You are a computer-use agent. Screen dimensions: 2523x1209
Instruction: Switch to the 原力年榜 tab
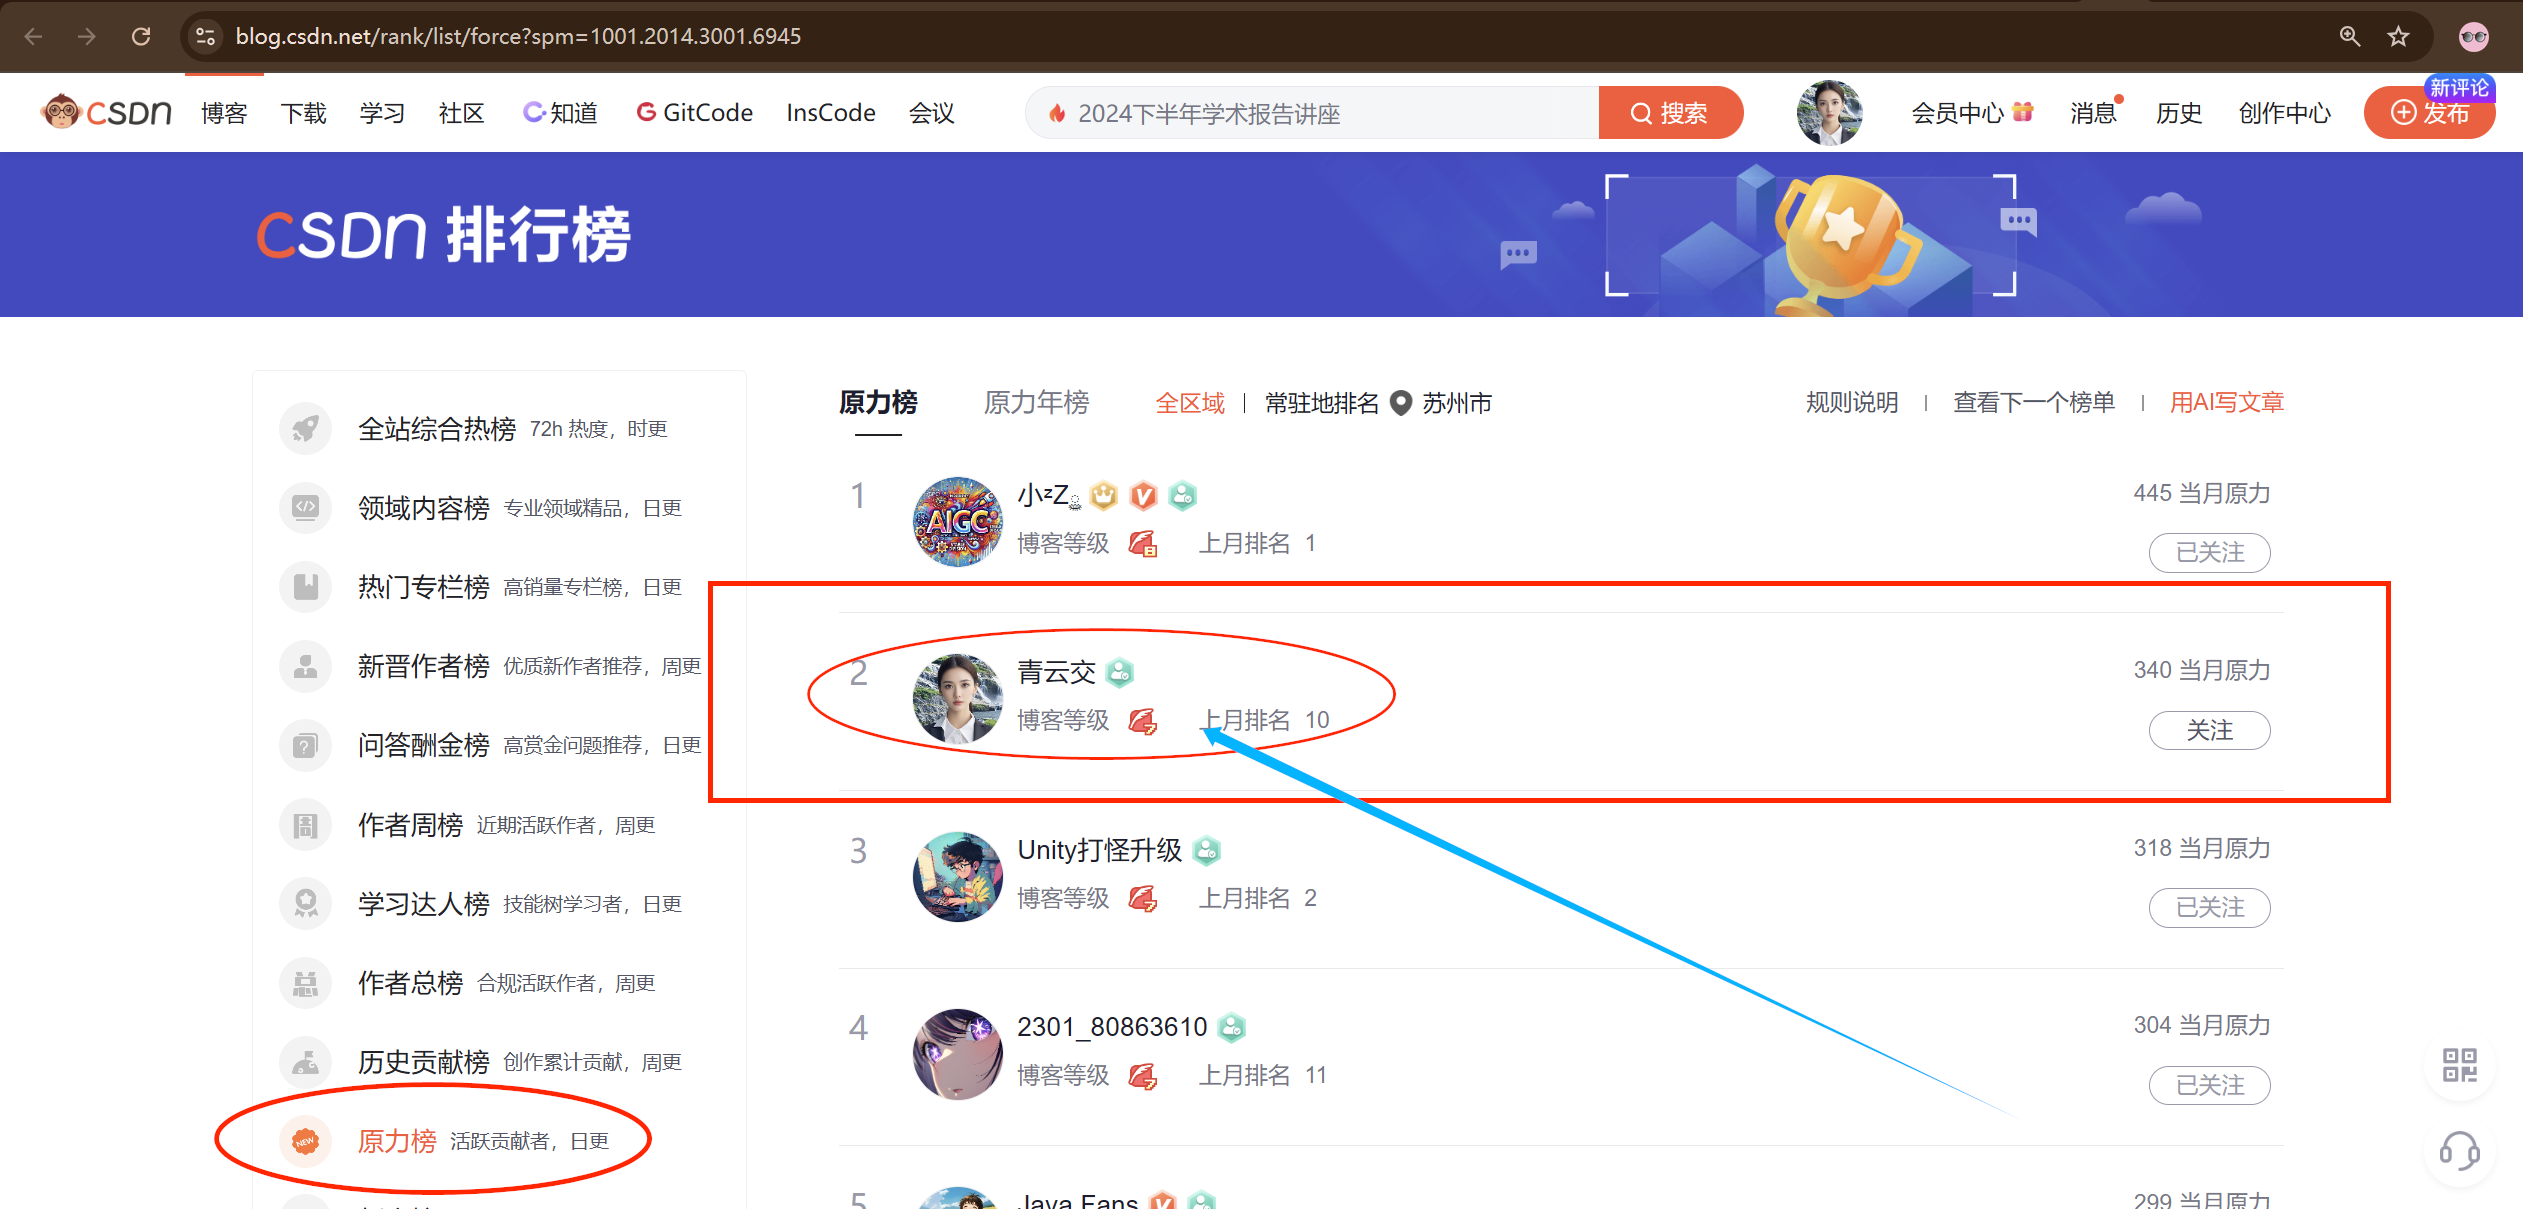[x=1036, y=403]
